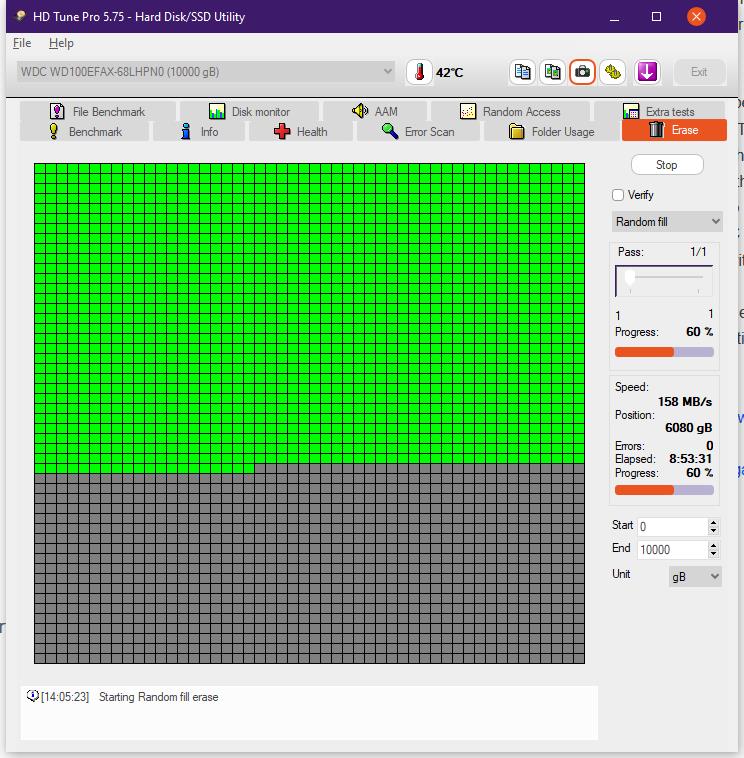Switch to the Random Access tab
The height and width of the screenshot is (758, 744).
tap(510, 111)
